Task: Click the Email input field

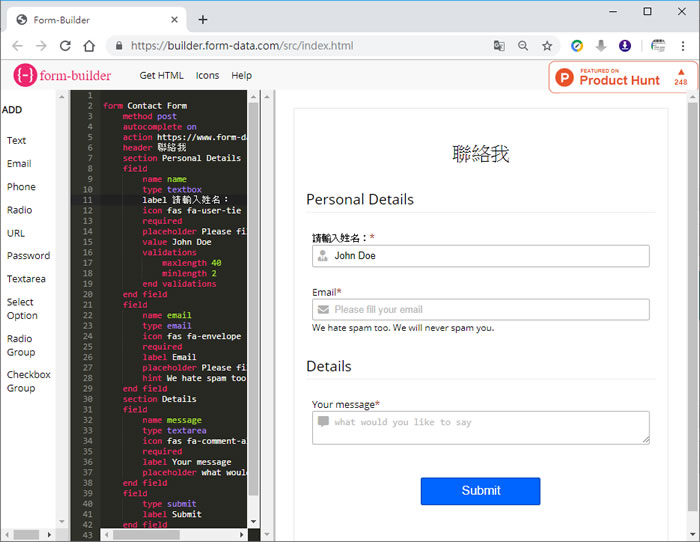Action: click(x=480, y=309)
